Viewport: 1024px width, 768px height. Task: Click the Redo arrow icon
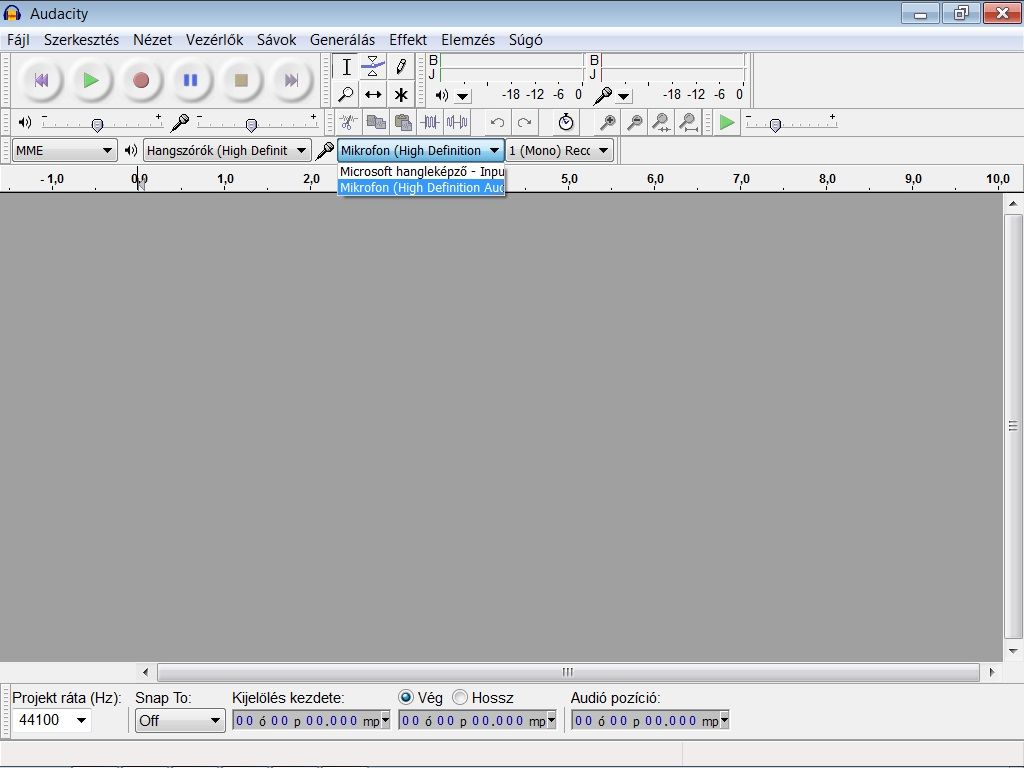[x=524, y=122]
